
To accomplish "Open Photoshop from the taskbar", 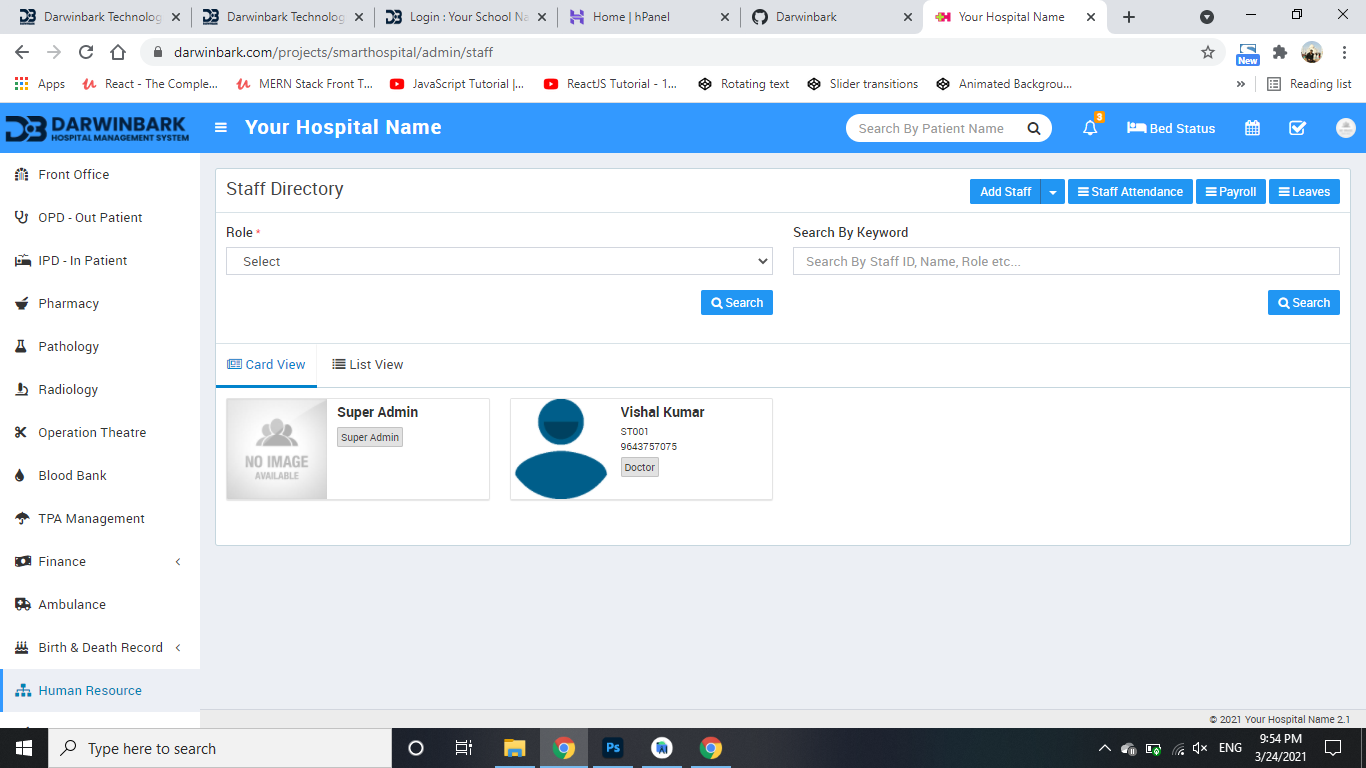I will pos(613,748).
